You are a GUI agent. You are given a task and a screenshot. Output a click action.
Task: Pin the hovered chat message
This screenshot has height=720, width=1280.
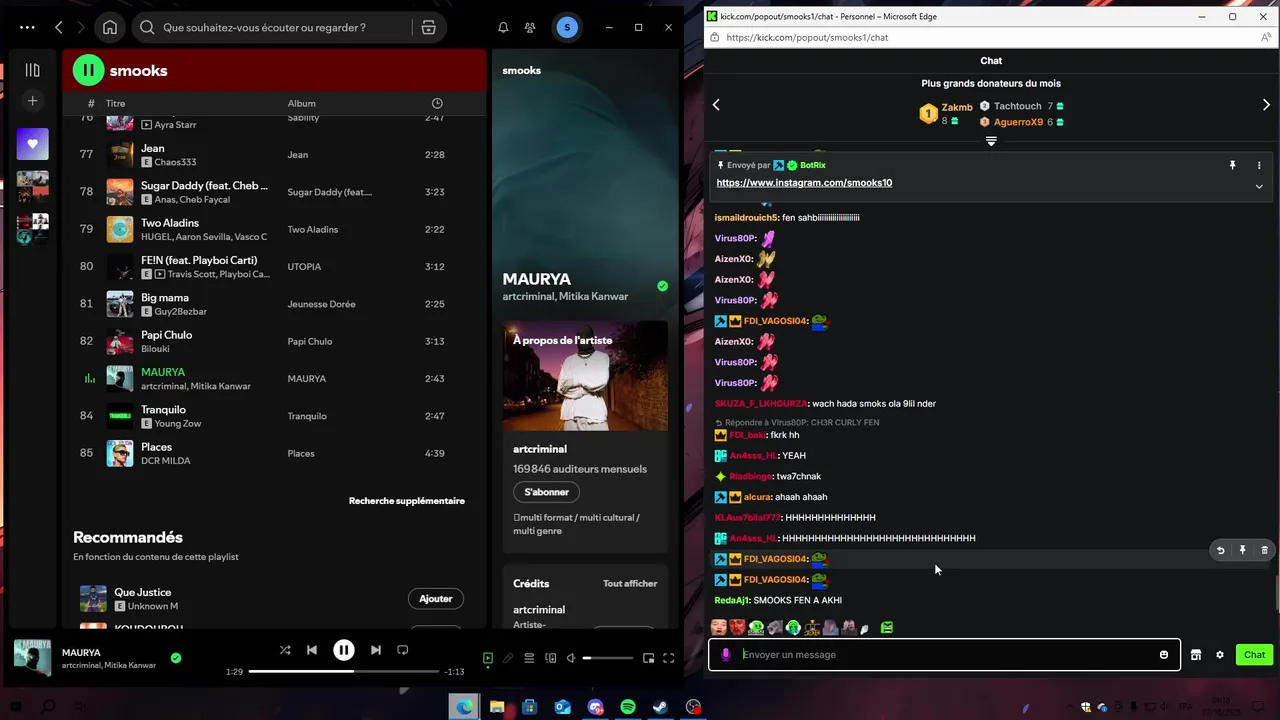(1242, 550)
